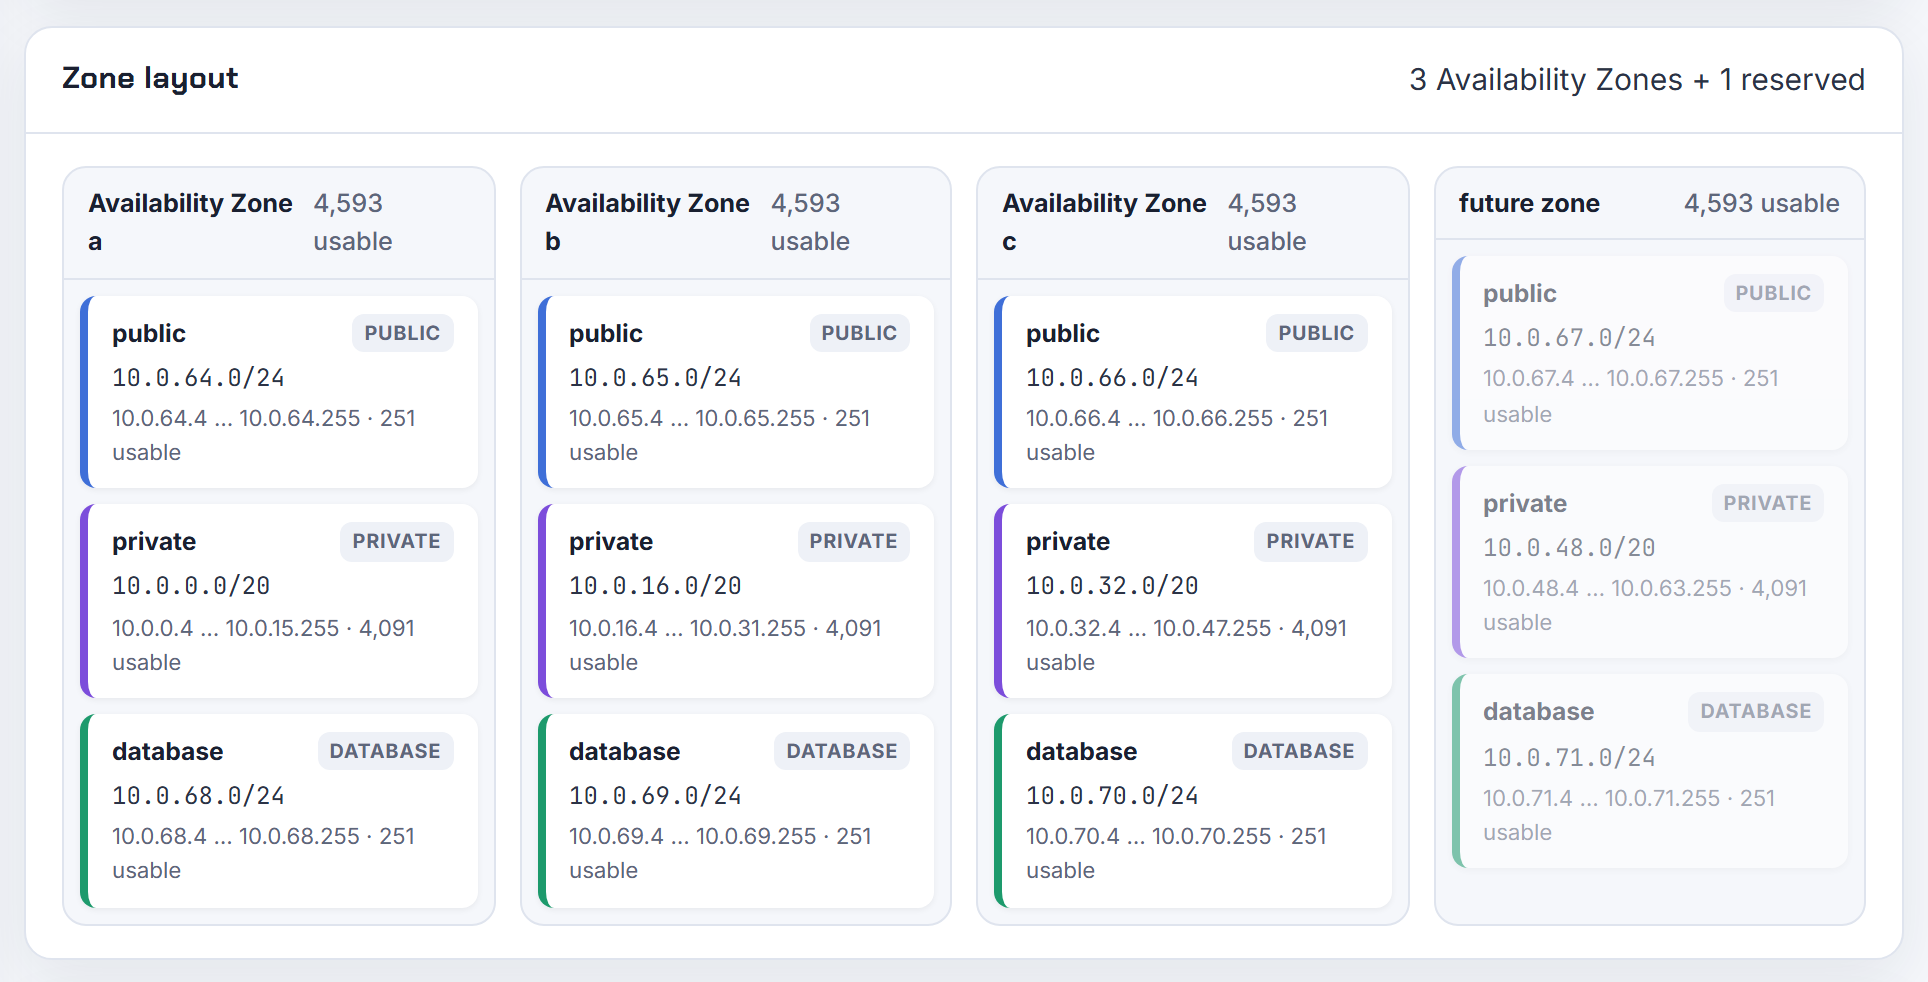Click range '10.0.32.4 ... 10.0.47.255' text
The width and height of the screenshot is (1928, 982).
1149,628
